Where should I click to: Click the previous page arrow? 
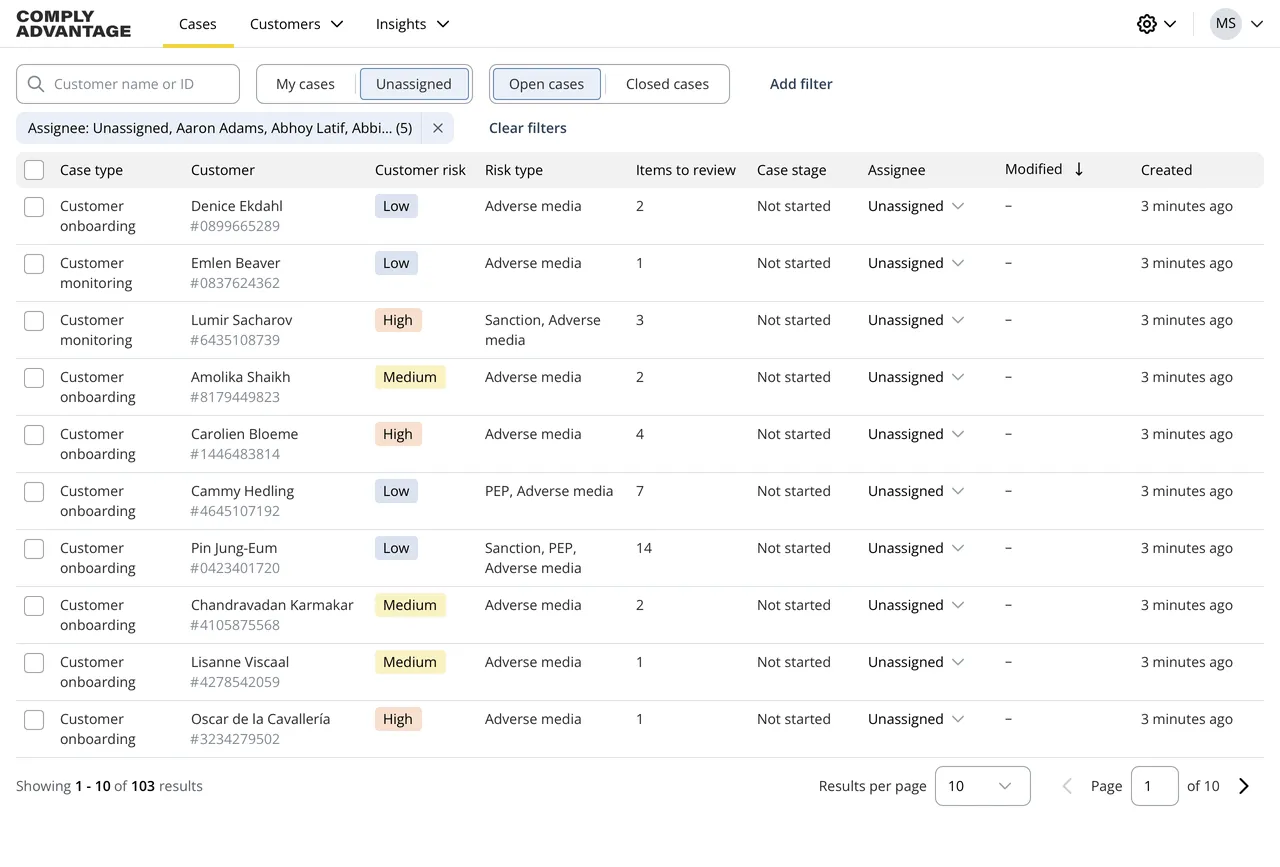(1066, 786)
